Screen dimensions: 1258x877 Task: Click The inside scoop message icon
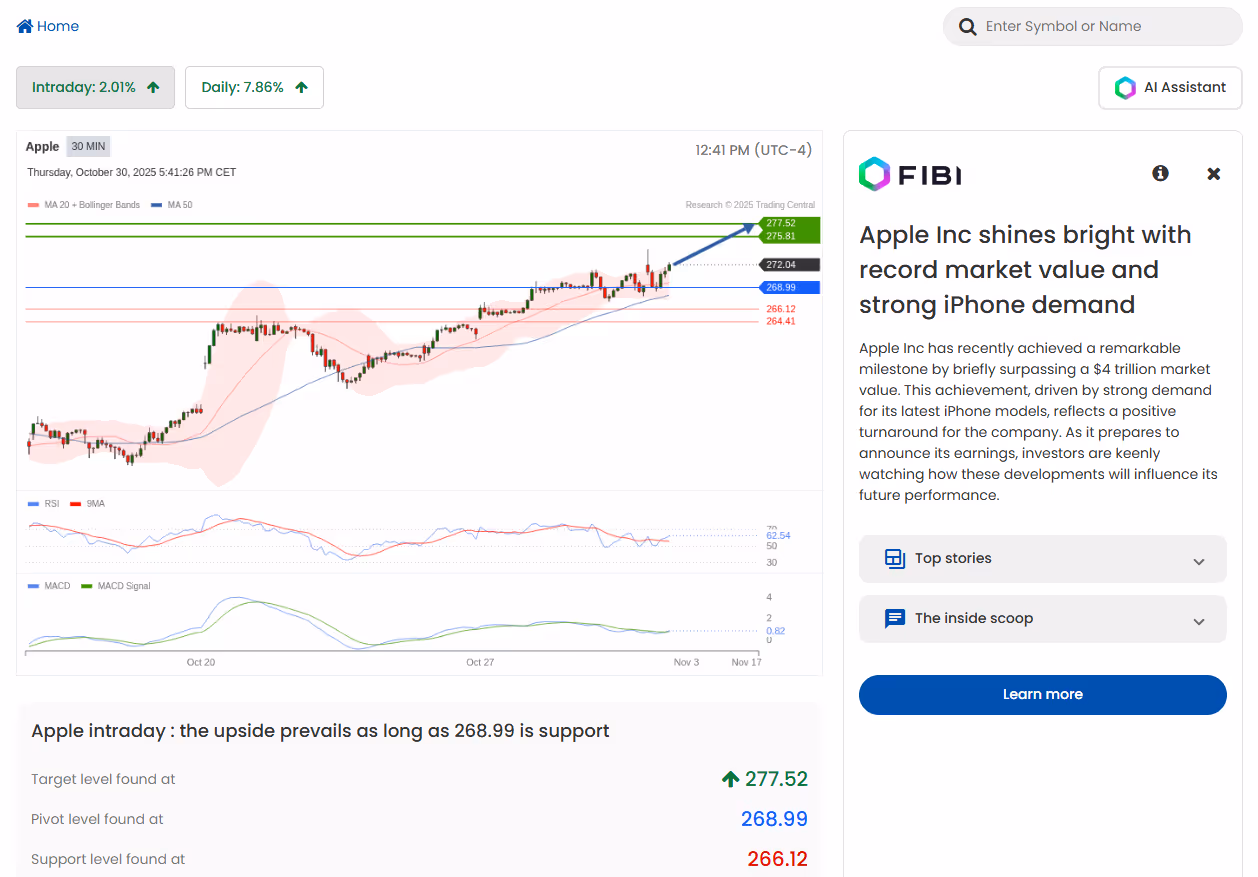895,618
